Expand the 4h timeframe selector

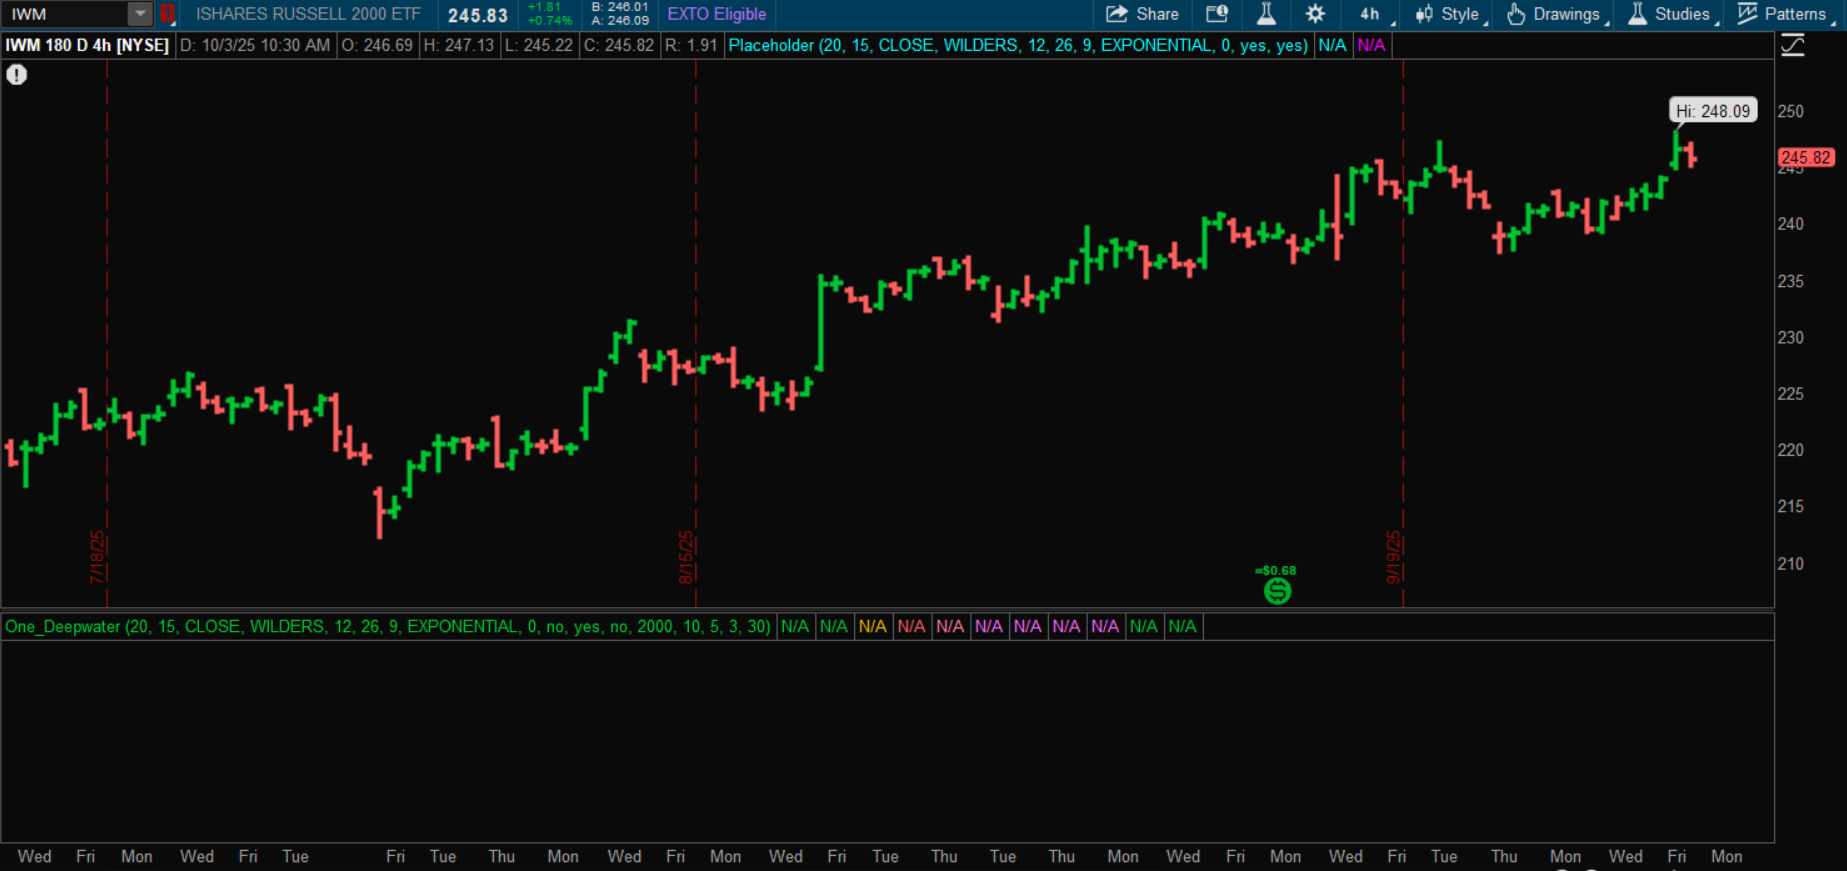click(1374, 14)
